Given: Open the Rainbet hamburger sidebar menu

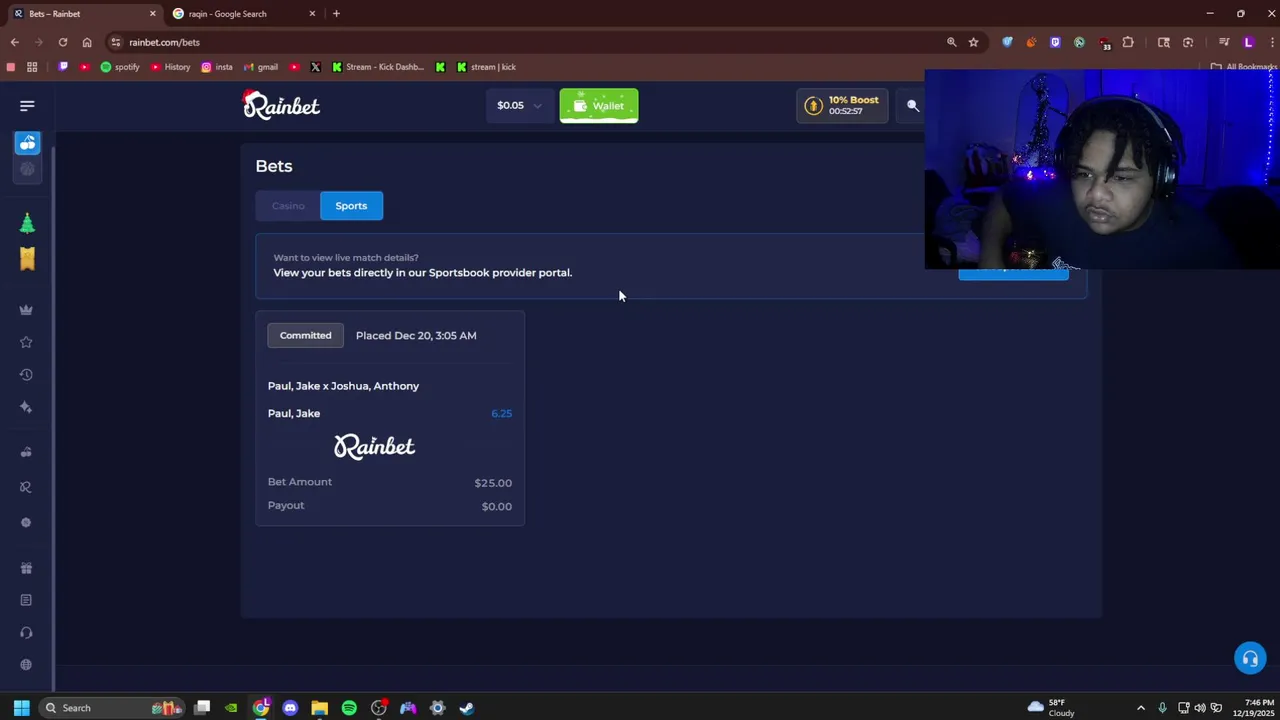Looking at the screenshot, I should click(27, 106).
